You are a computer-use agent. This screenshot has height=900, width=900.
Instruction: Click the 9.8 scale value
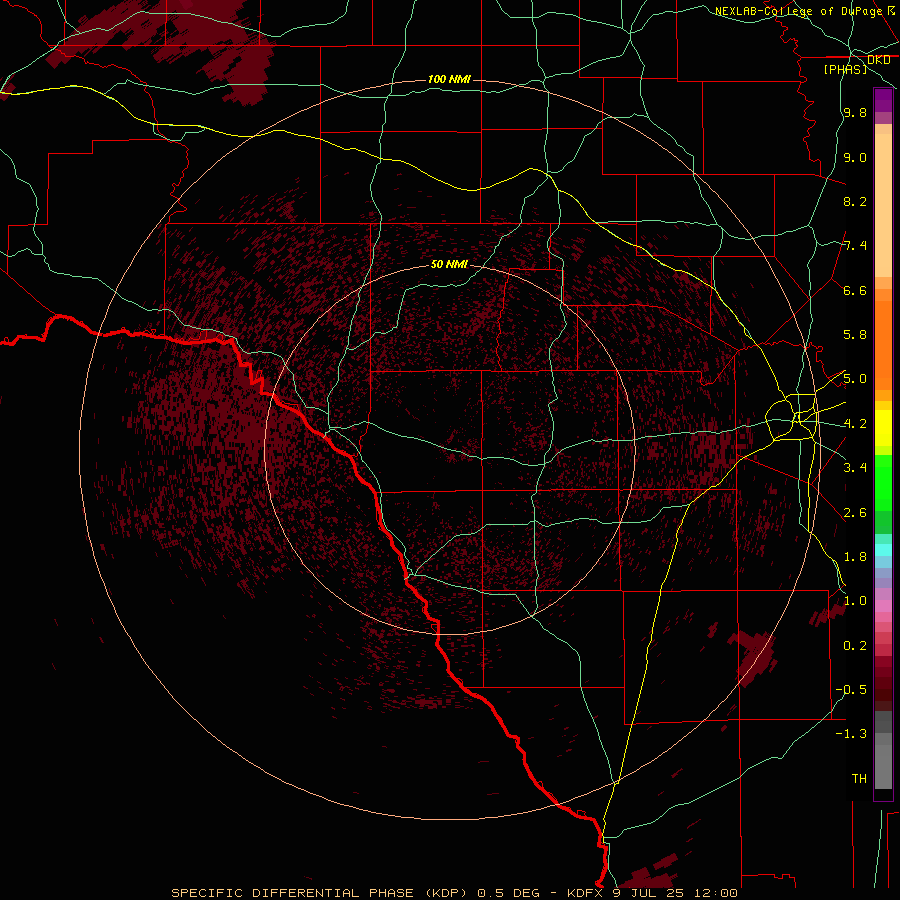pos(855,112)
